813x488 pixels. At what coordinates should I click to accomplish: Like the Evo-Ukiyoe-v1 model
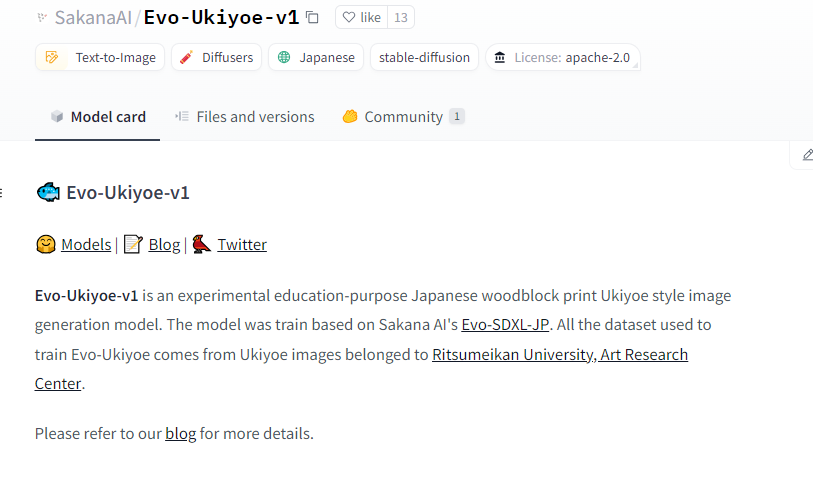(361, 17)
